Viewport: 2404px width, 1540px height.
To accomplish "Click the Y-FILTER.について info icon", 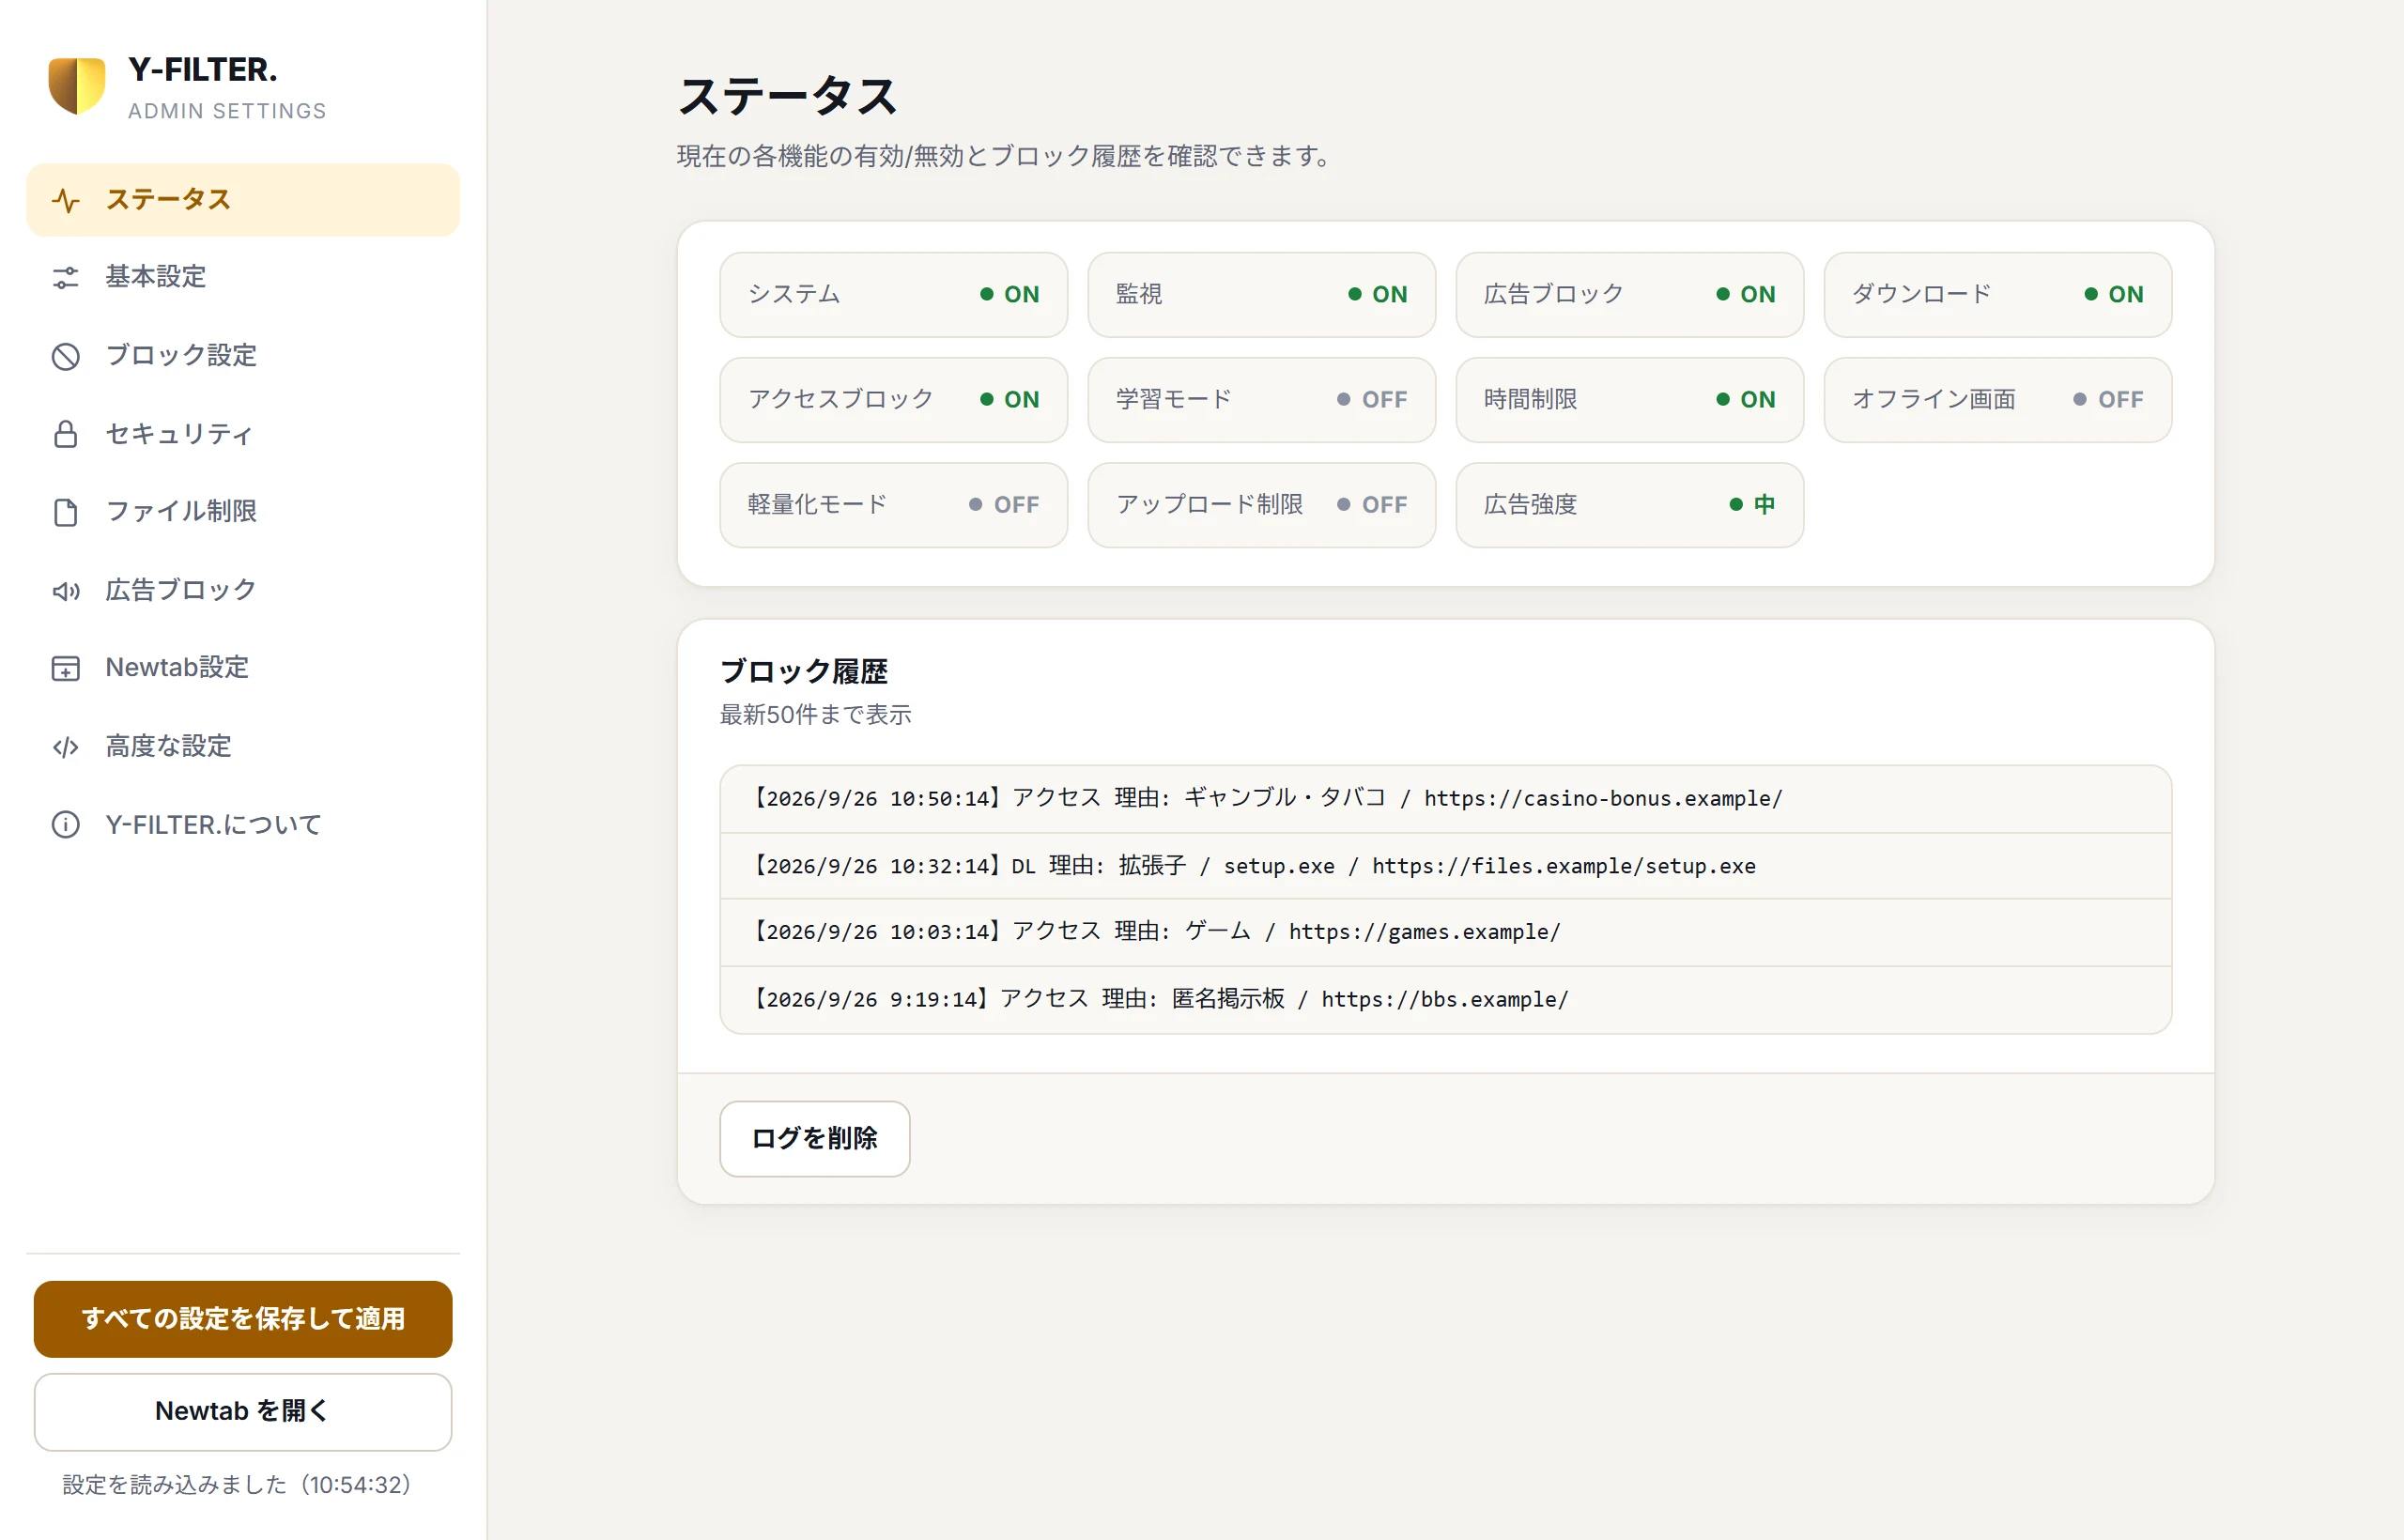I will tap(66, 825).
